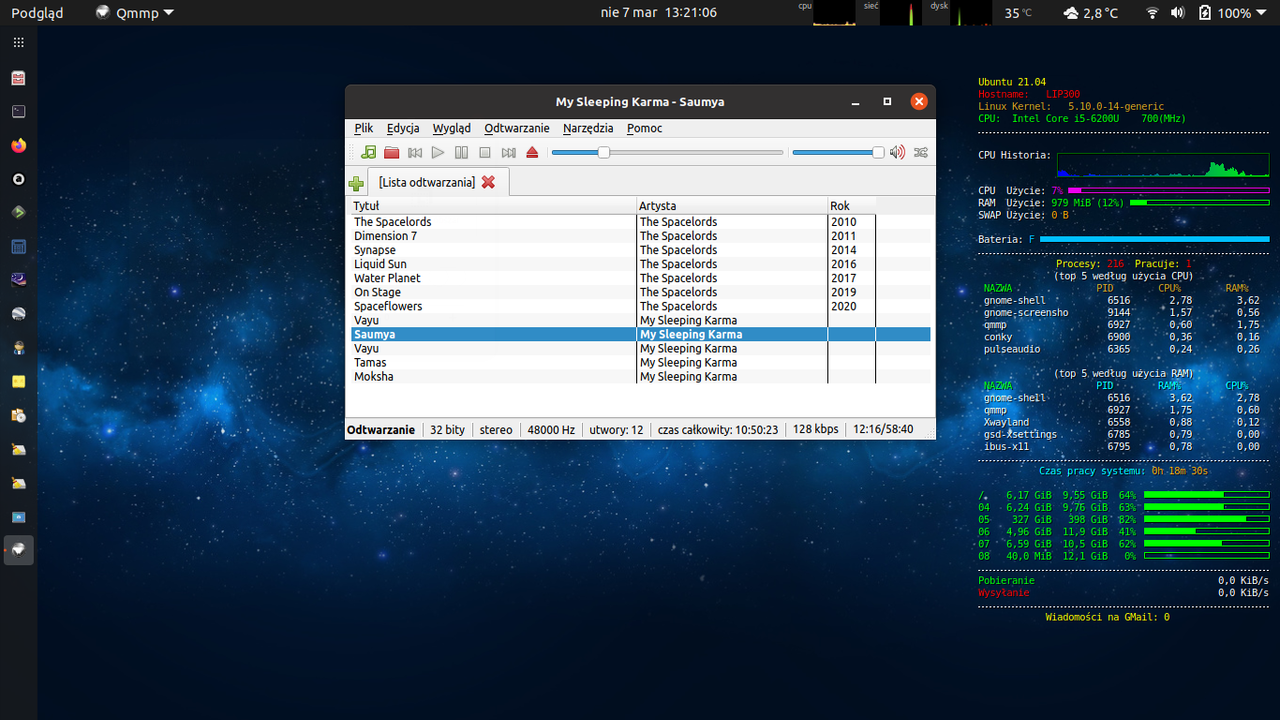
Task: Select the track 'Tamas'
Action: [370, 362]
